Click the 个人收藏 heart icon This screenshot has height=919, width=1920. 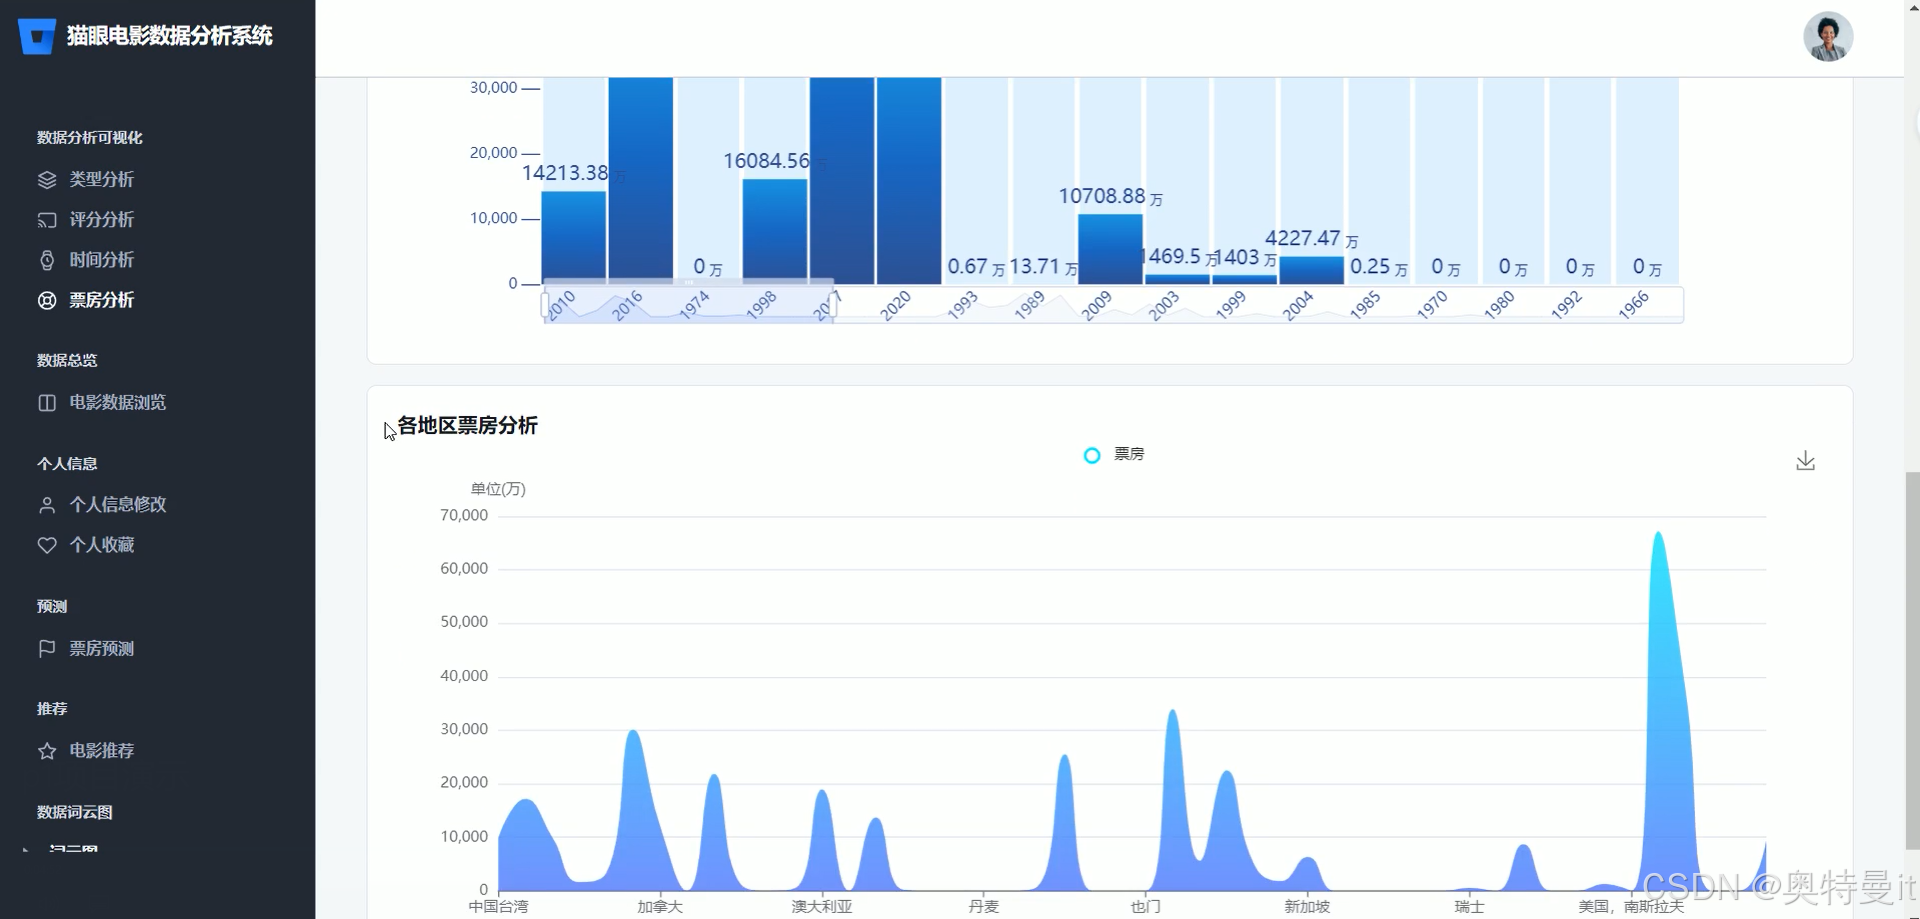47,545
